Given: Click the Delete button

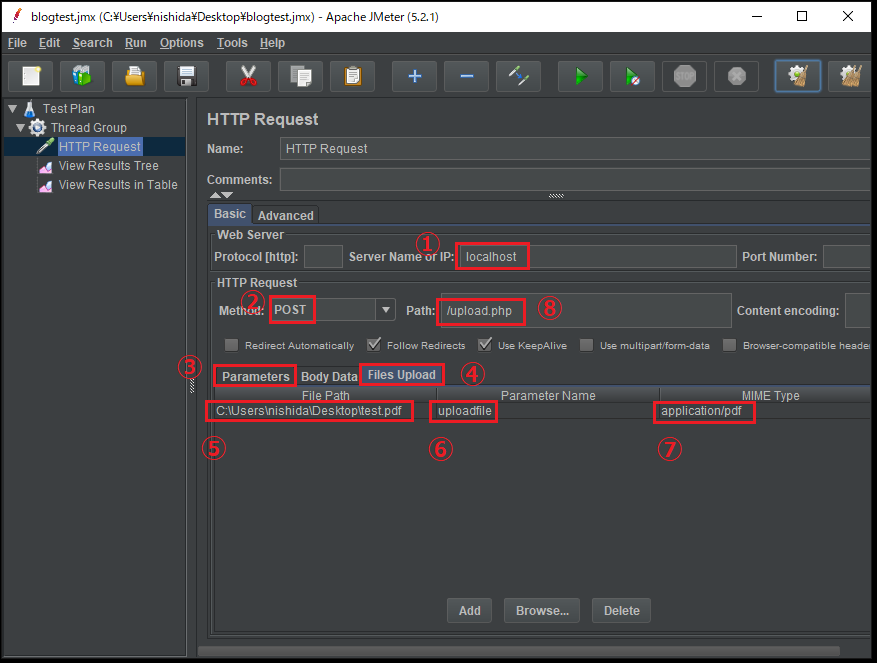Looking at the screenshot, I should (x=621, y=610).
